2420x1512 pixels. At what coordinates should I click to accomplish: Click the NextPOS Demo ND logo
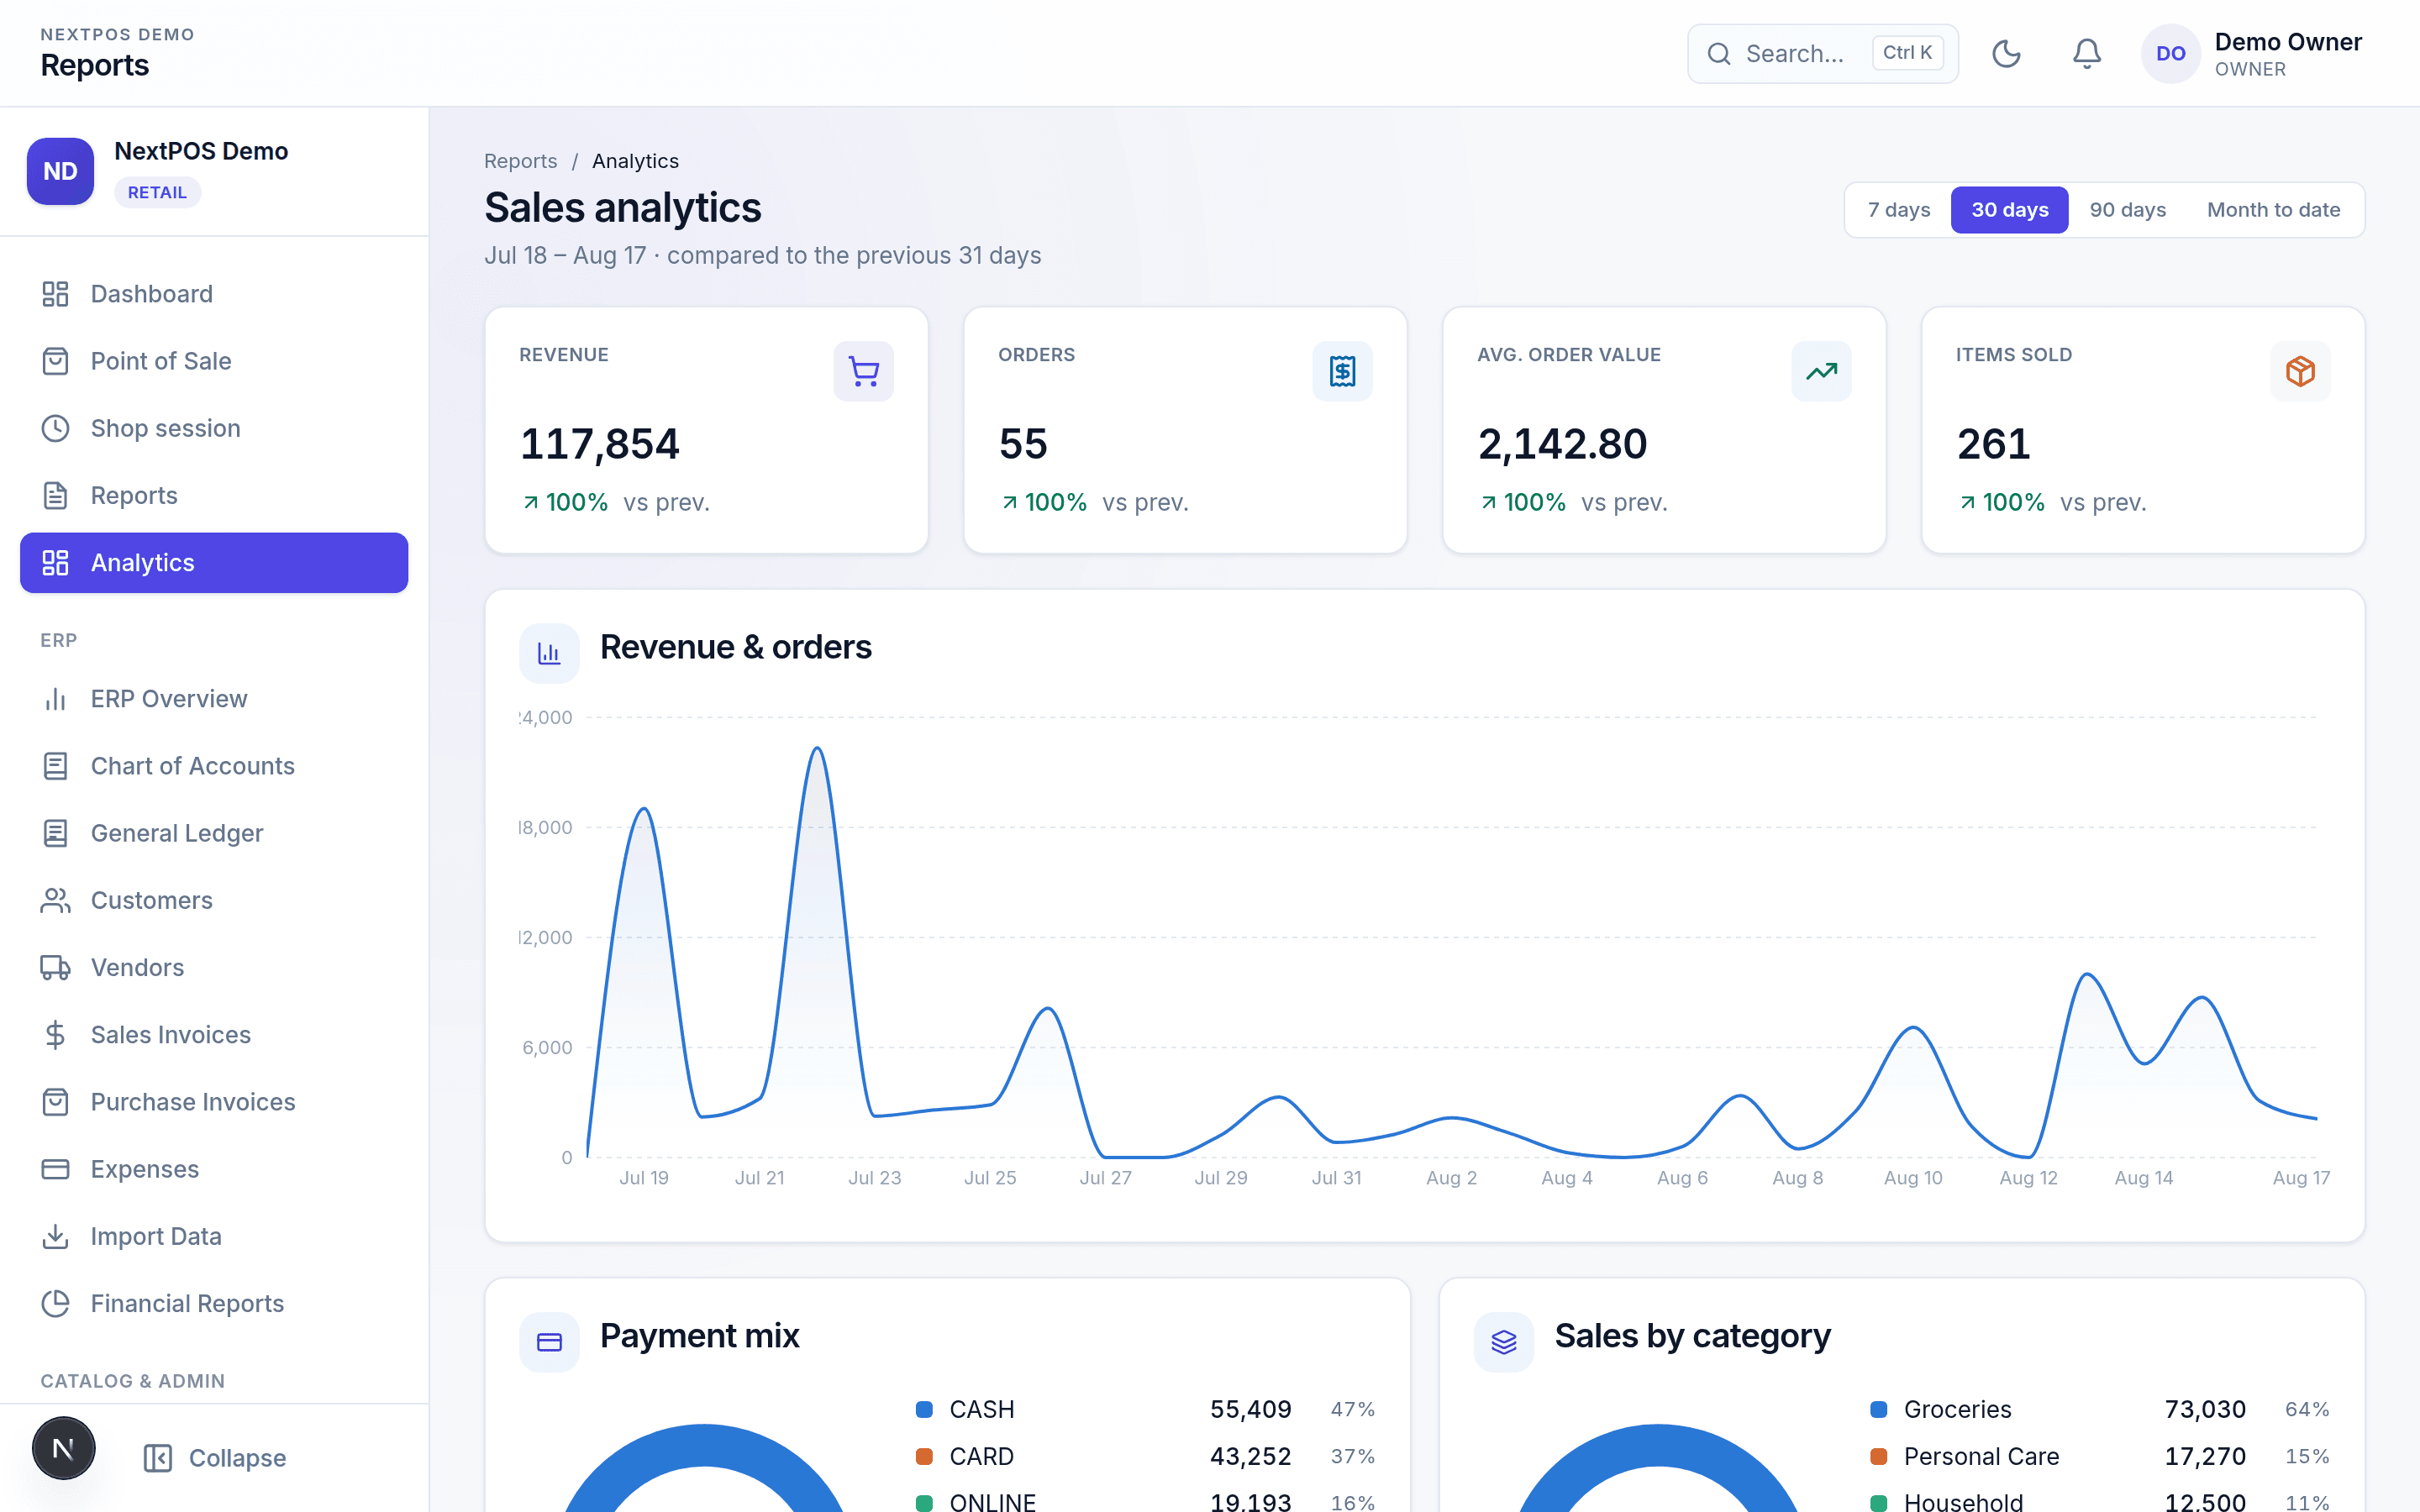60,171
